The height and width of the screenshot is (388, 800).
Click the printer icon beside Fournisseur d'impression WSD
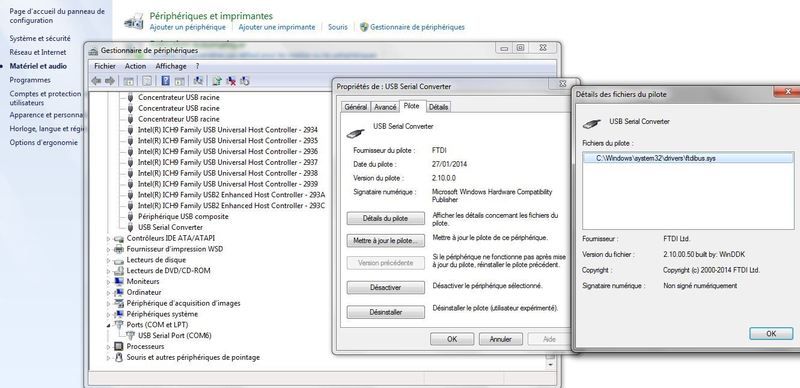point(119,249)
